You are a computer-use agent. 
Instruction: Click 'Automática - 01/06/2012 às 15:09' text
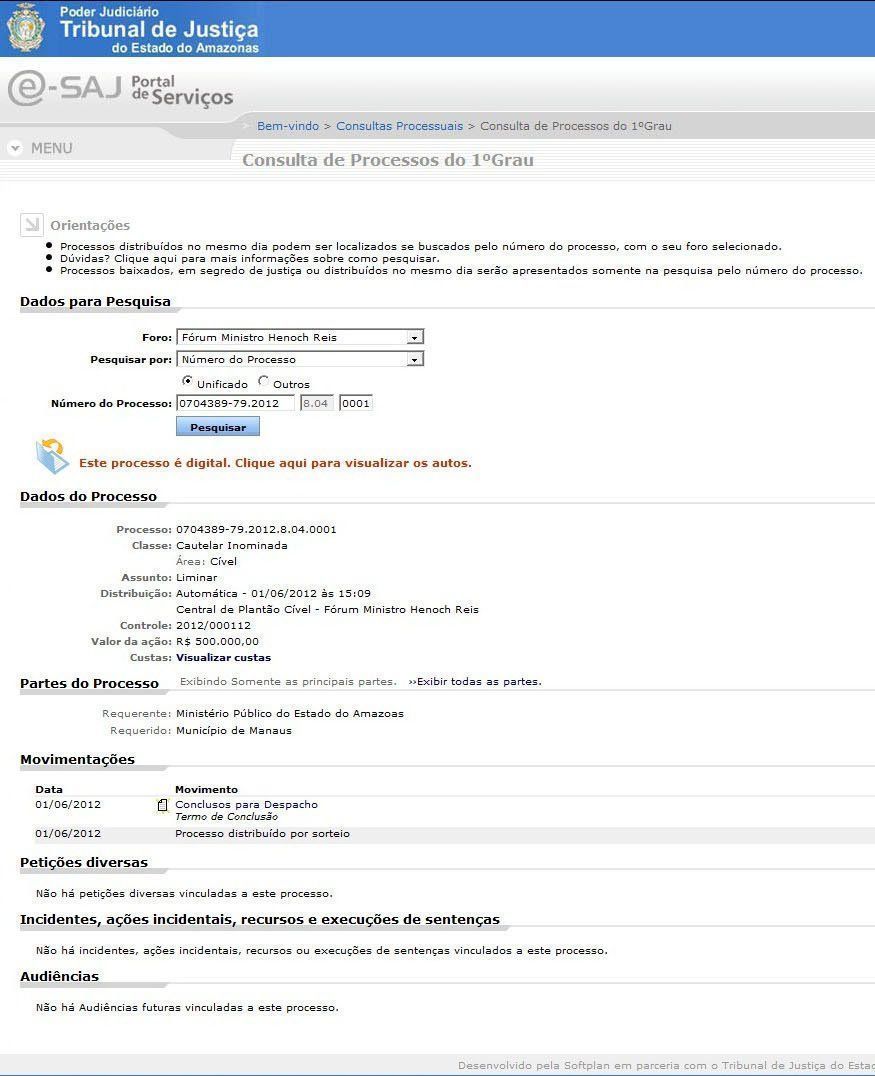(x=273, y=594)
